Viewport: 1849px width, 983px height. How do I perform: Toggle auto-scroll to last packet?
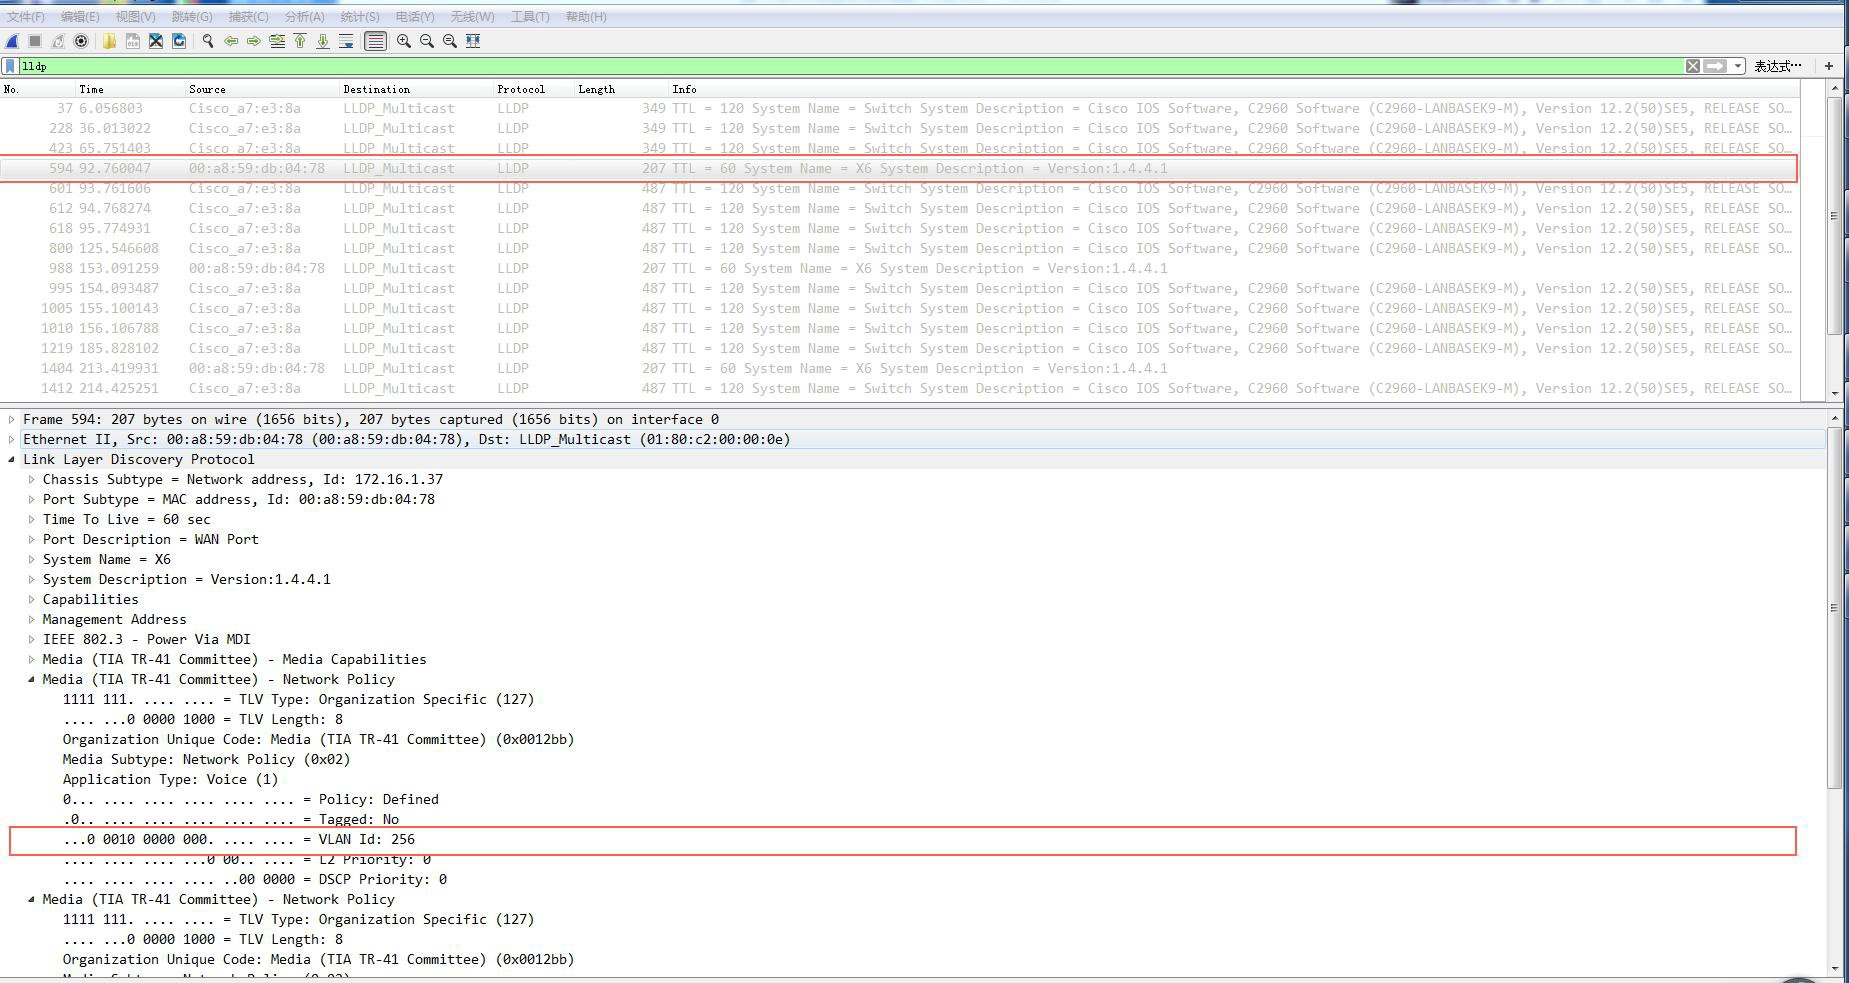pyautogui.click(x=346, y=41)
